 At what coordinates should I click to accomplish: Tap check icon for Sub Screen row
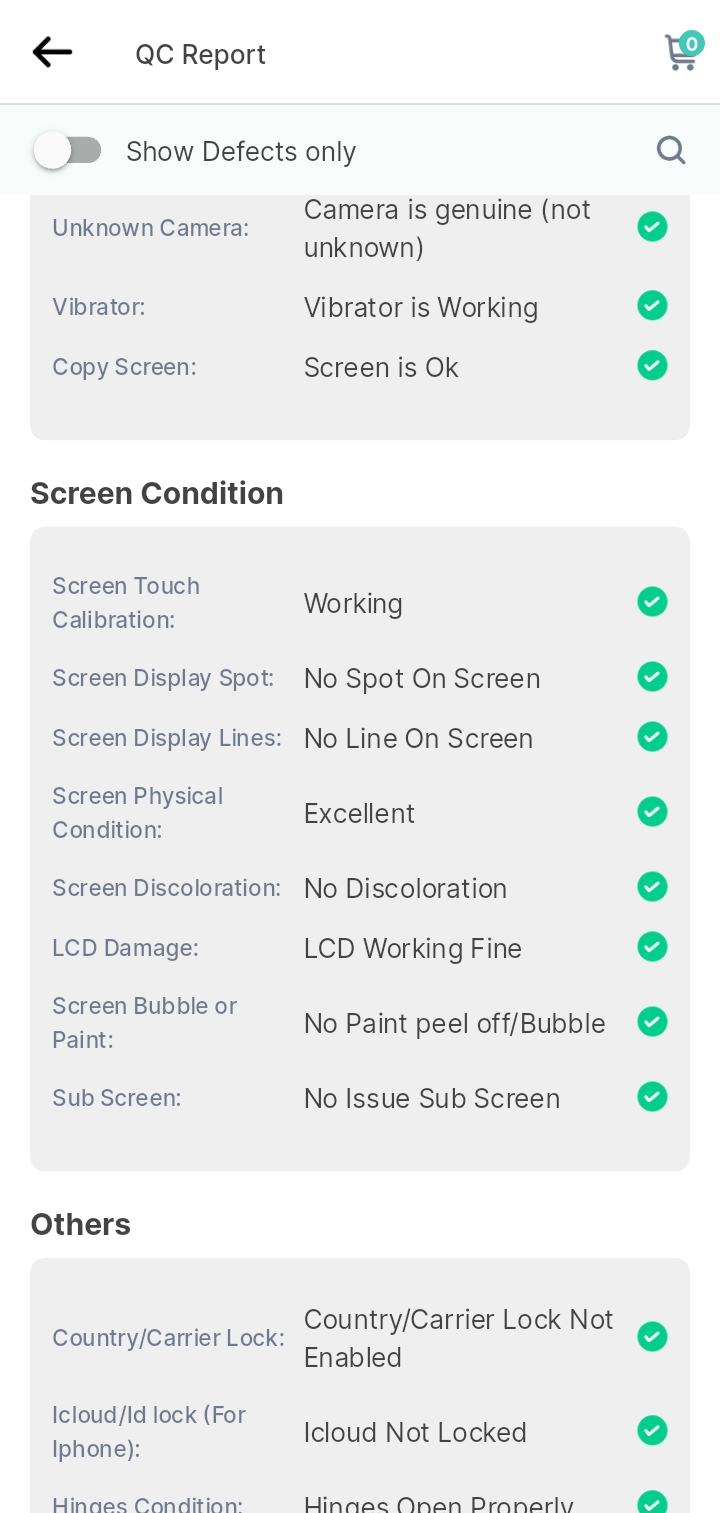652,1097
